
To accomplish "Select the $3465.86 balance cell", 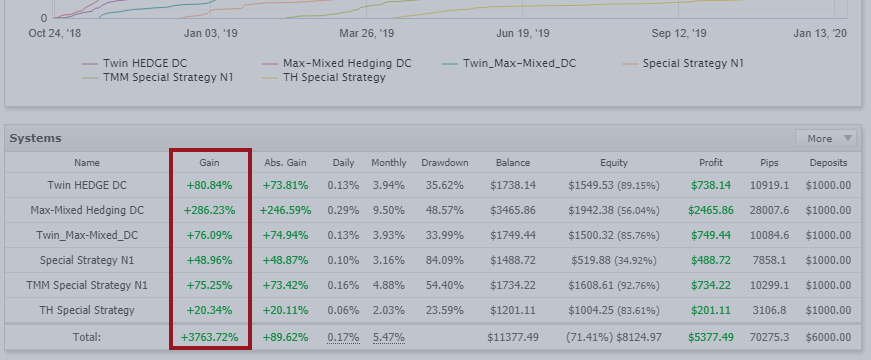I will tap(513, 211).
